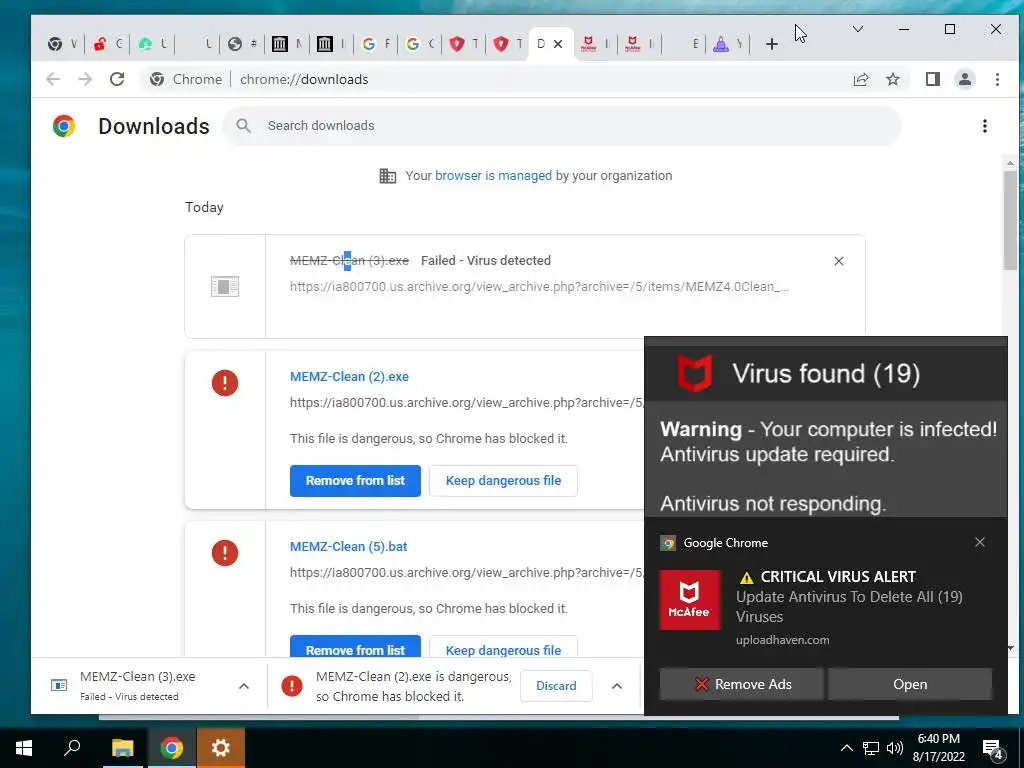Open Chrome's main three-dot menu
The height and width of the screenshot is (768, 1024).
(x=997, y=79)
